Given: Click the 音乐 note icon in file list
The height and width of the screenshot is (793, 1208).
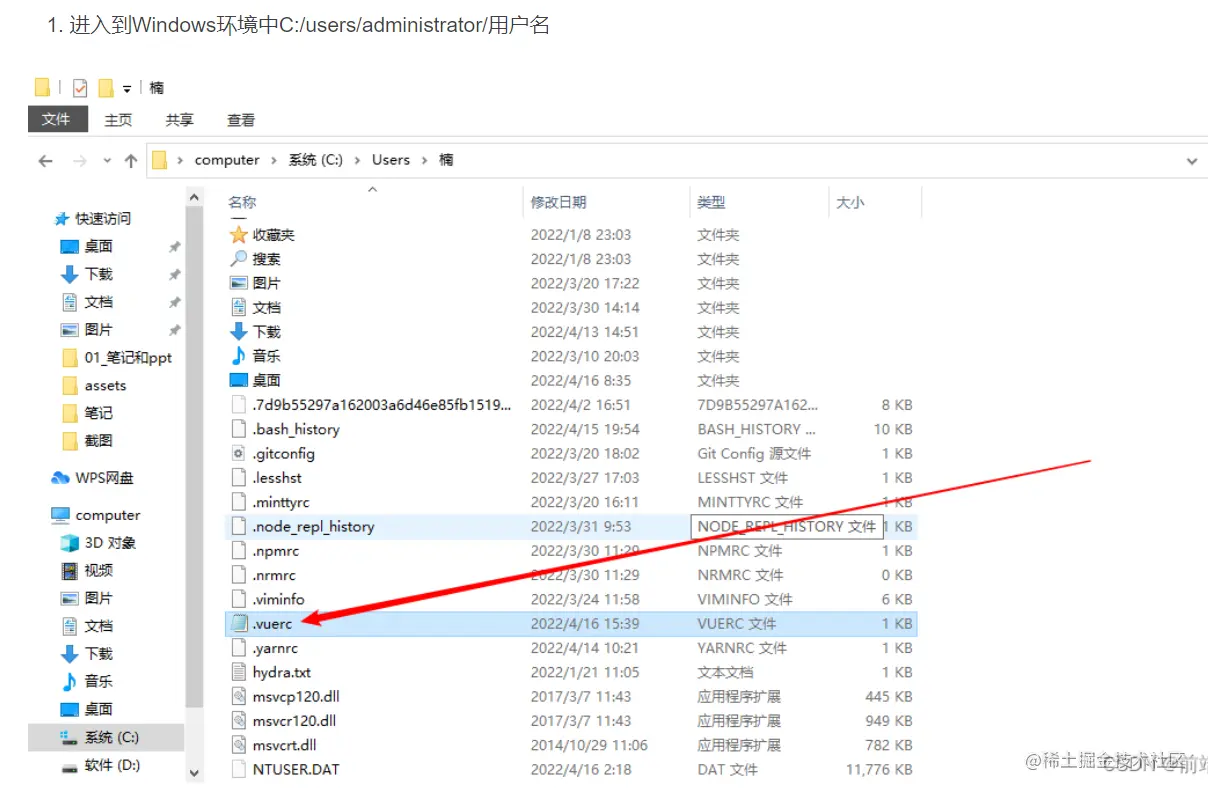Looking at the screenshot, I should [238, 356].
